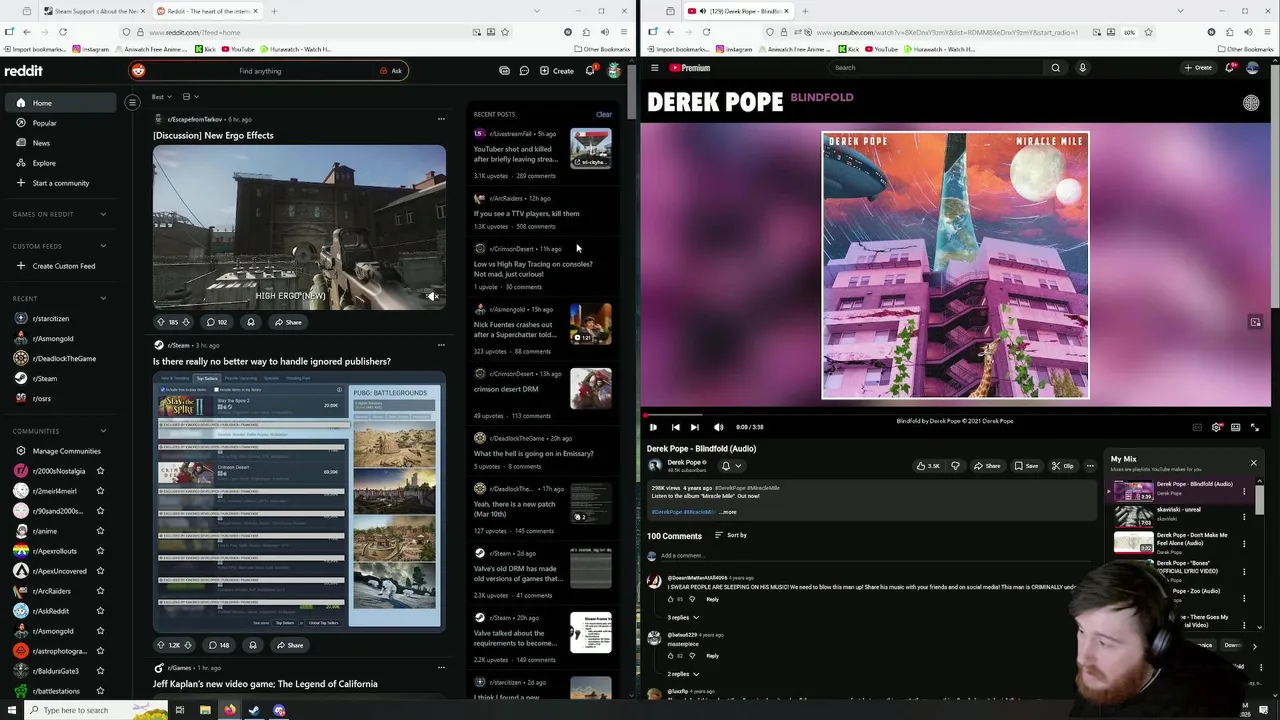Open more actions ellipsis under YouTube video
The width and height of the screenshot is (1280, 720).
[1090, 466]
